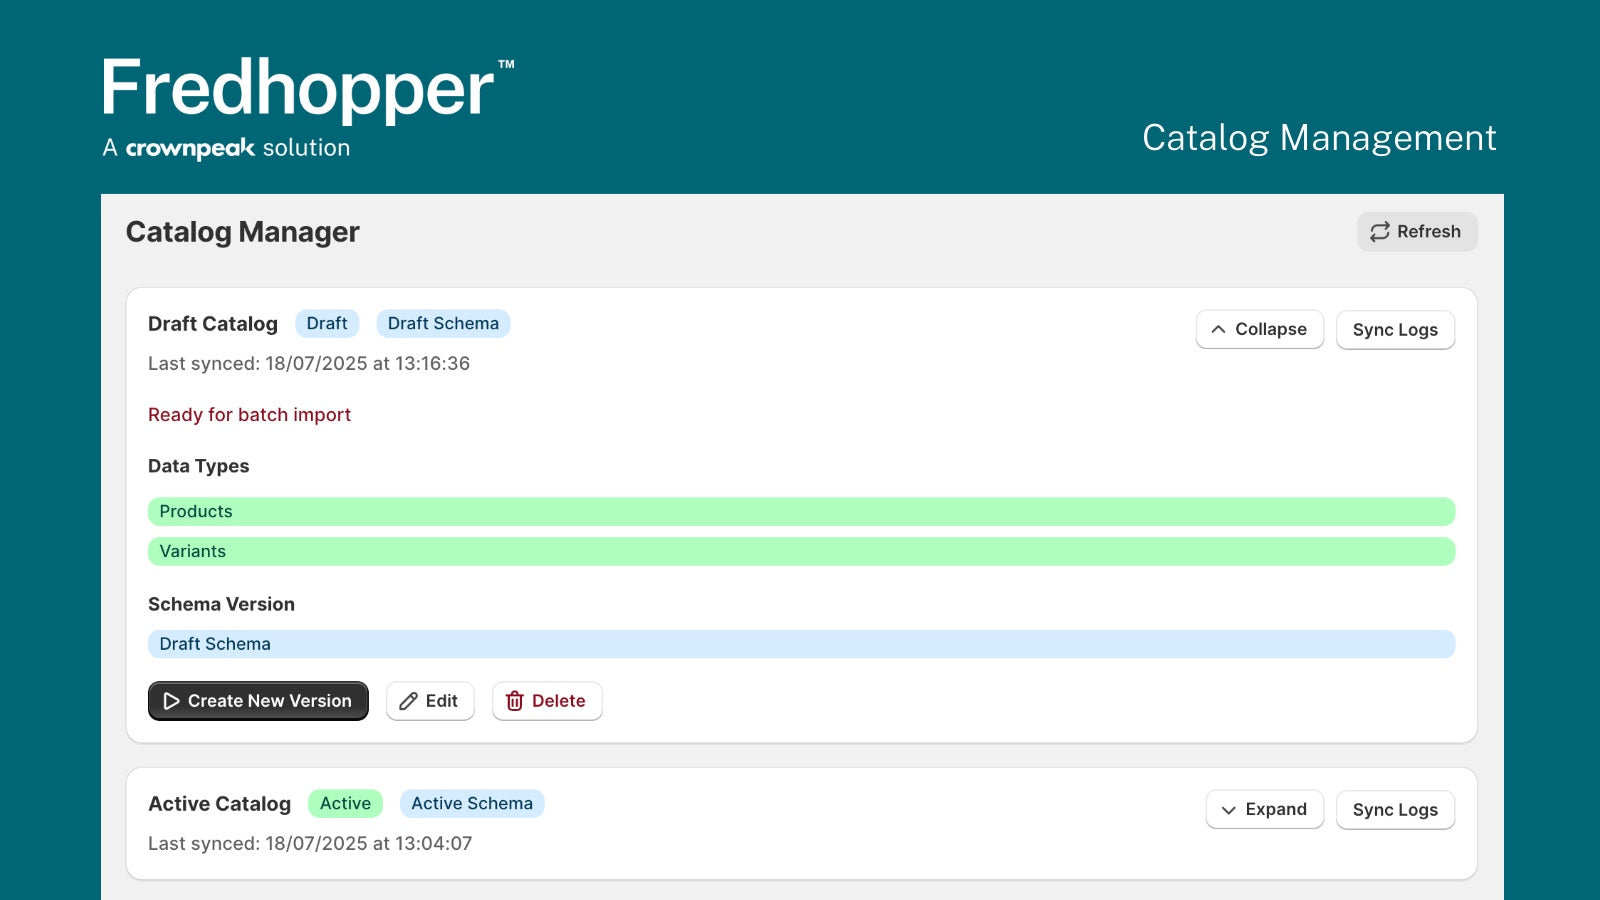This screenshot has height=900, width=1600.
Task: Click the trash can Delete icon
Action: [514, 701]
